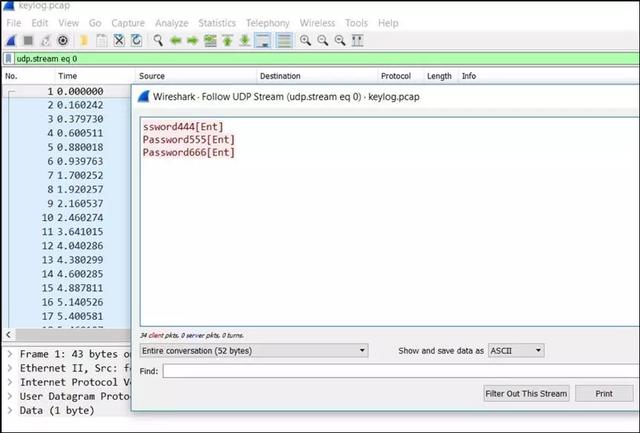Click the packet list scroll-left arrow
640x433 pixels.
9,335
